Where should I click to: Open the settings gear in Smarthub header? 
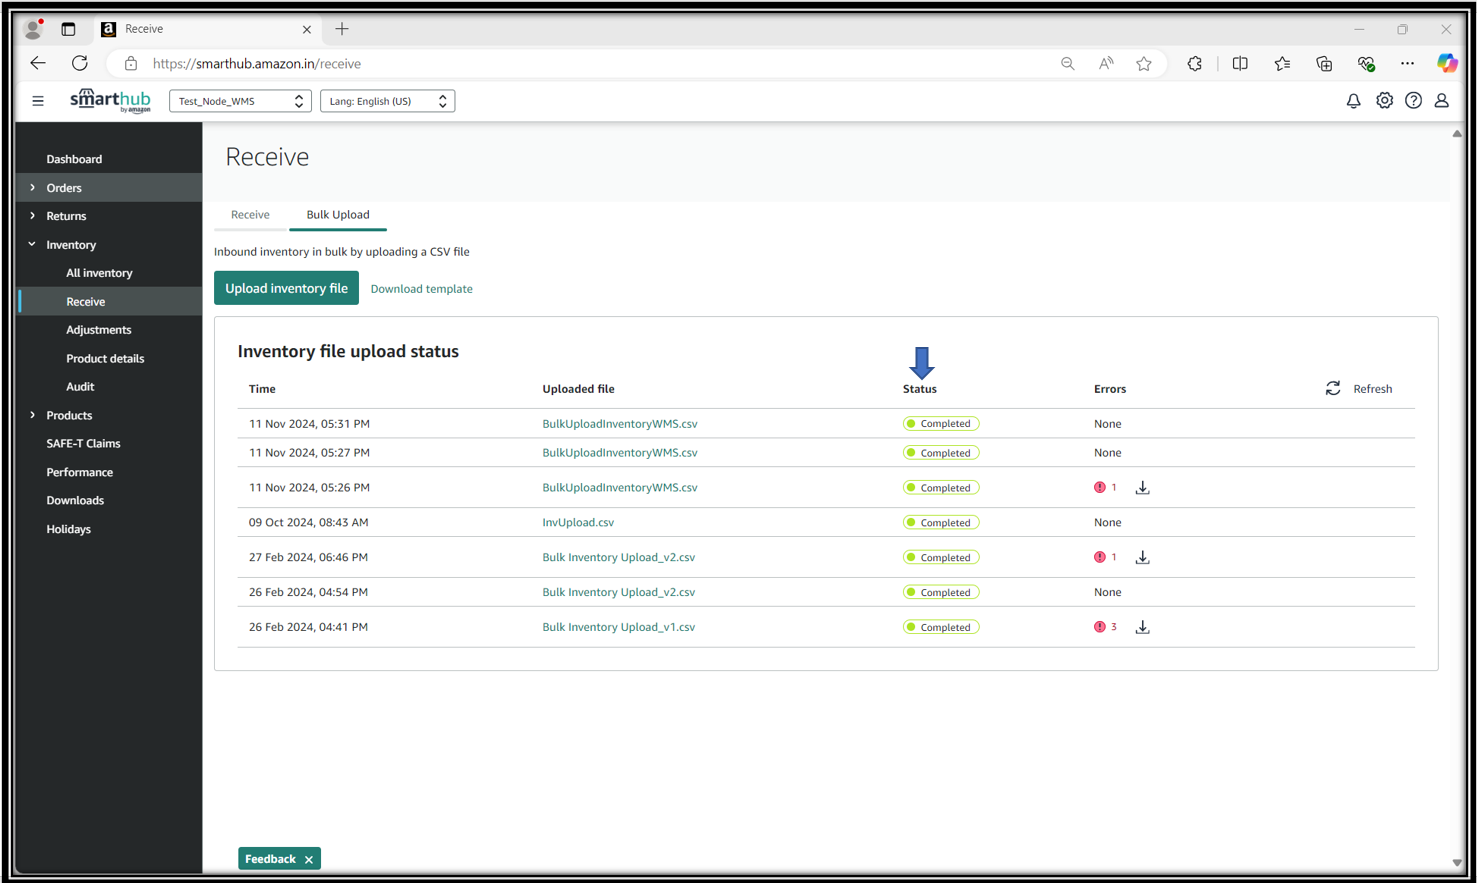point(1384,101)
